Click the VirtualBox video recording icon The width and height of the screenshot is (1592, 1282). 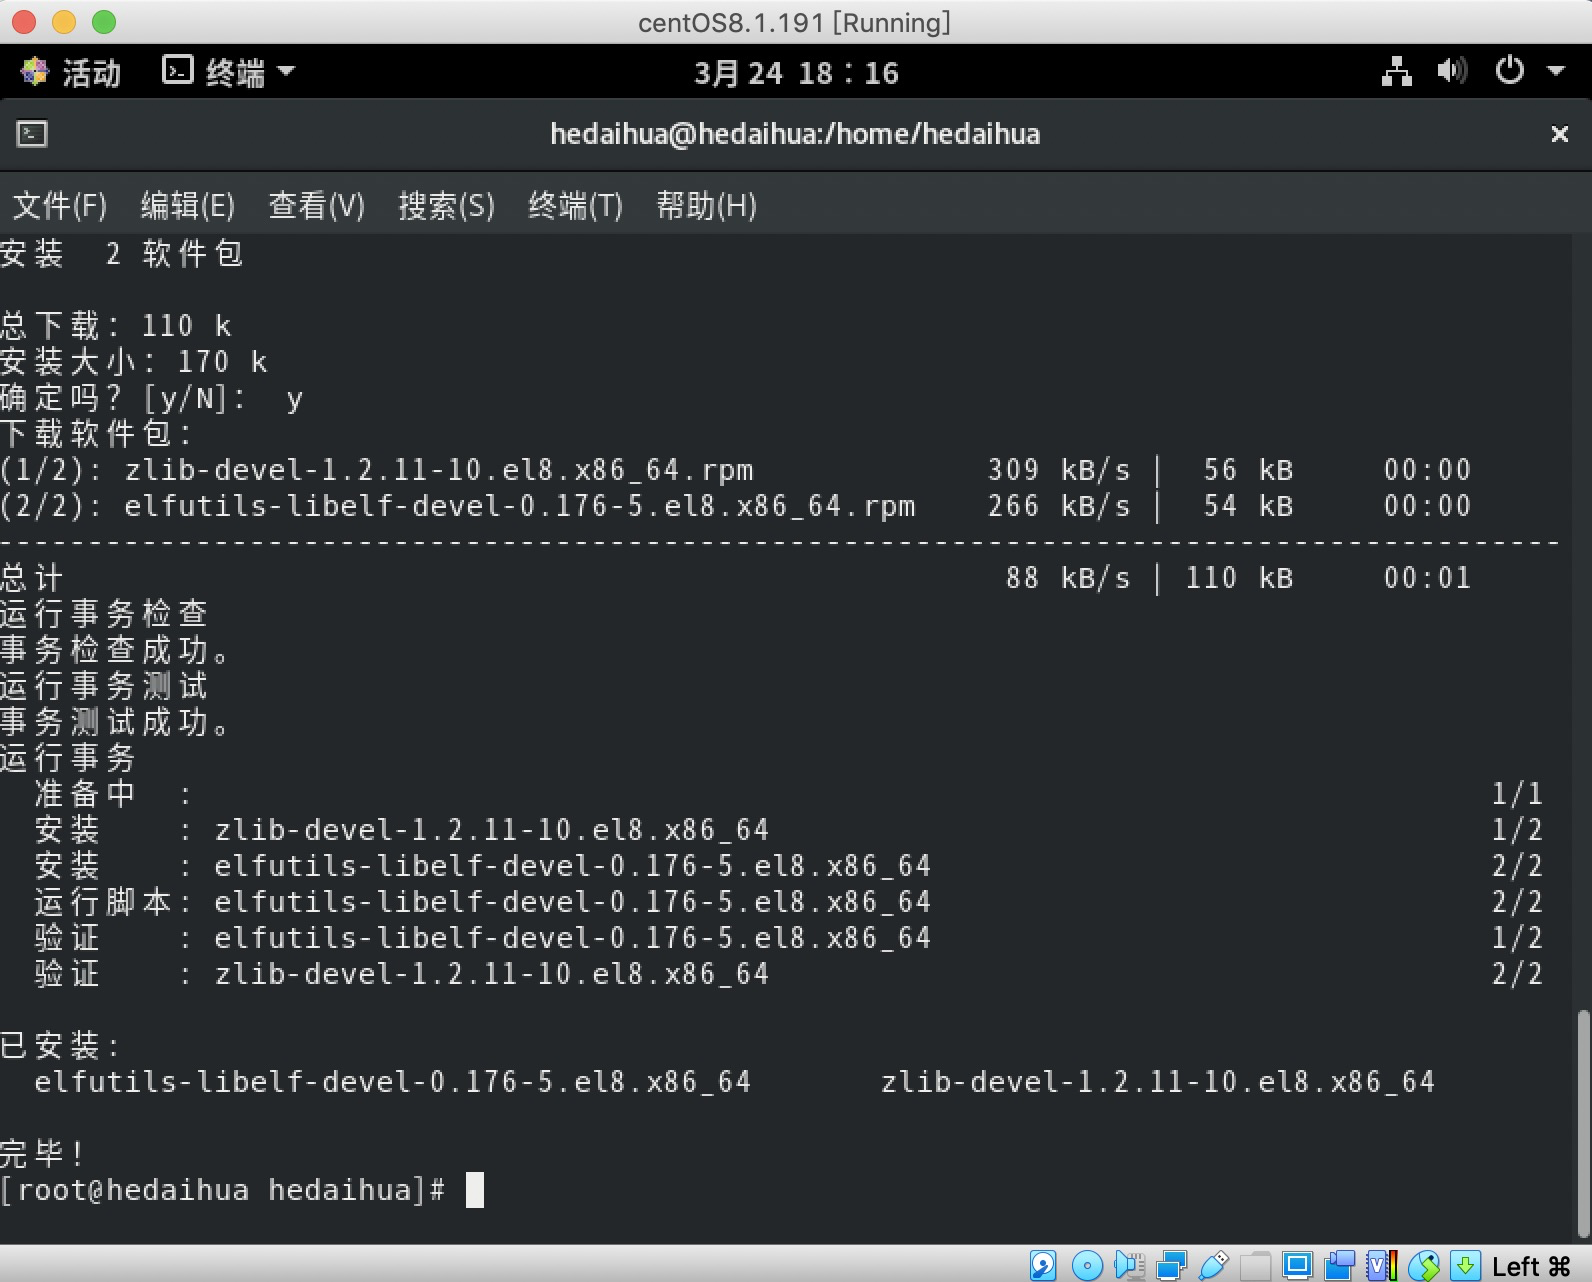coord(1339,1265)
